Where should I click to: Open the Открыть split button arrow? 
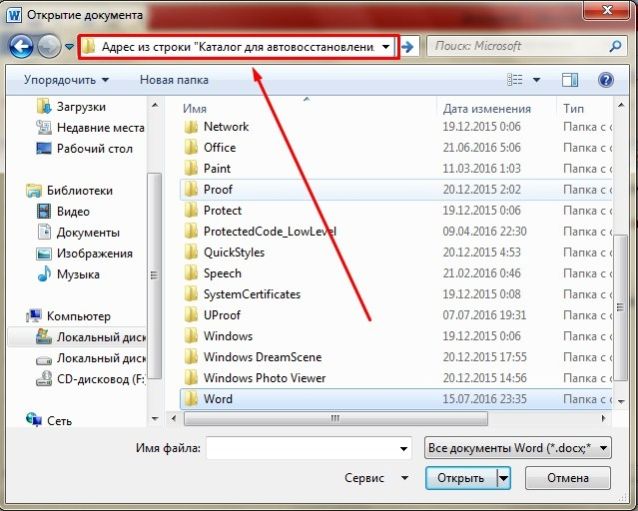(x=504, y=478)
